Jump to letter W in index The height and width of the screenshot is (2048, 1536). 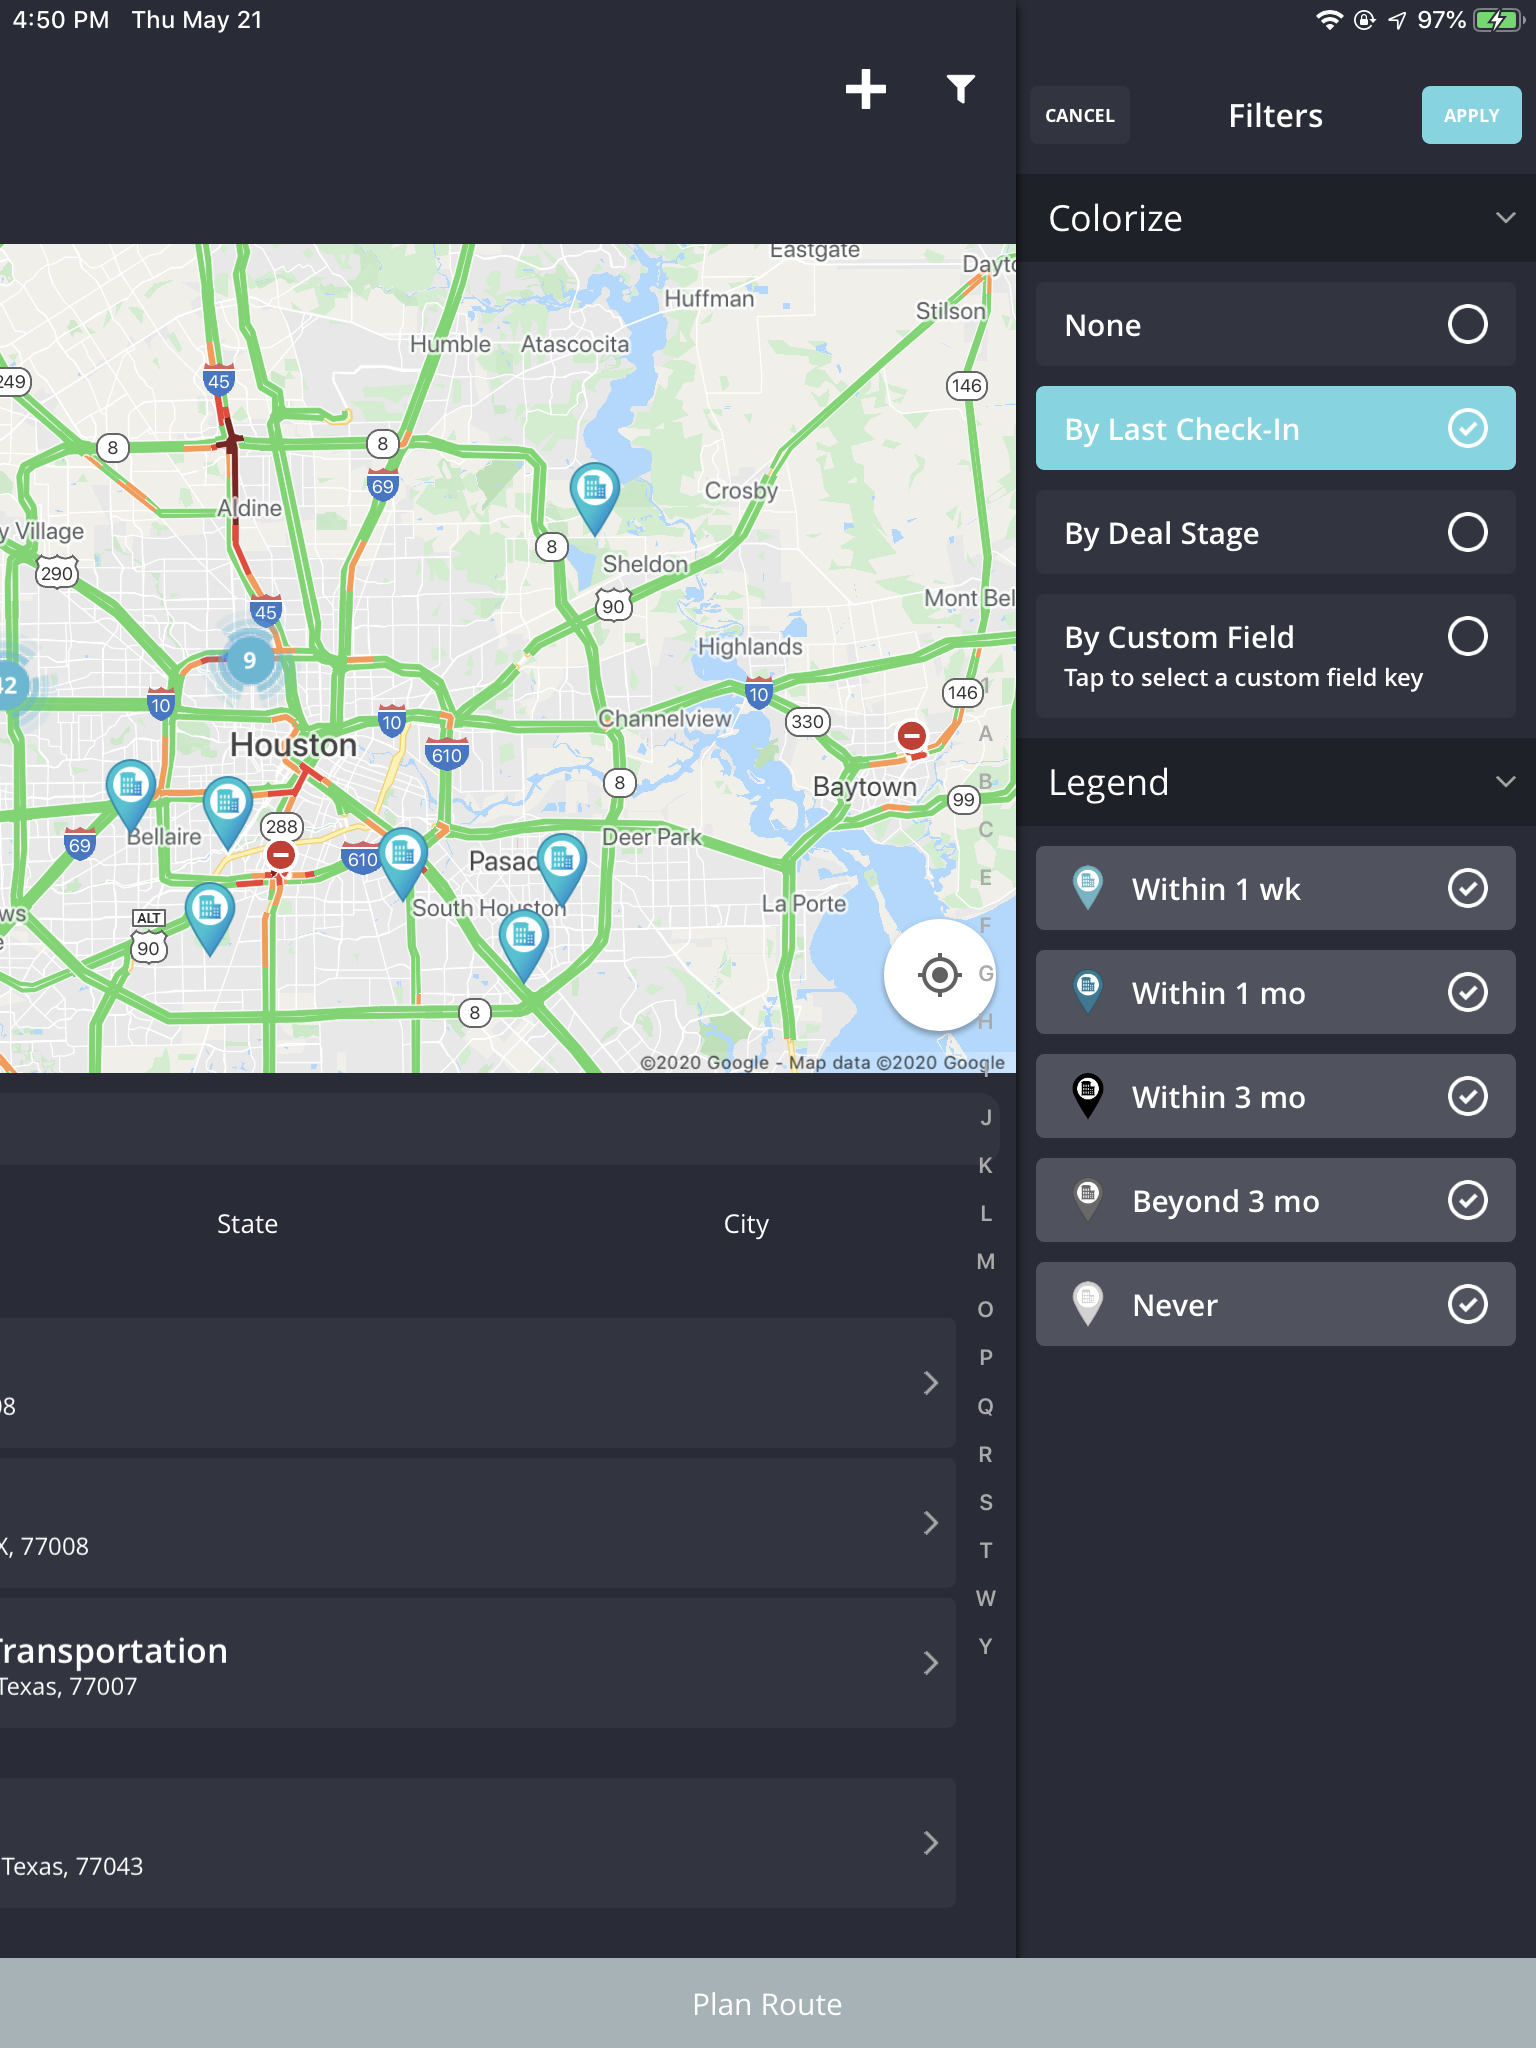point(986,1598)
